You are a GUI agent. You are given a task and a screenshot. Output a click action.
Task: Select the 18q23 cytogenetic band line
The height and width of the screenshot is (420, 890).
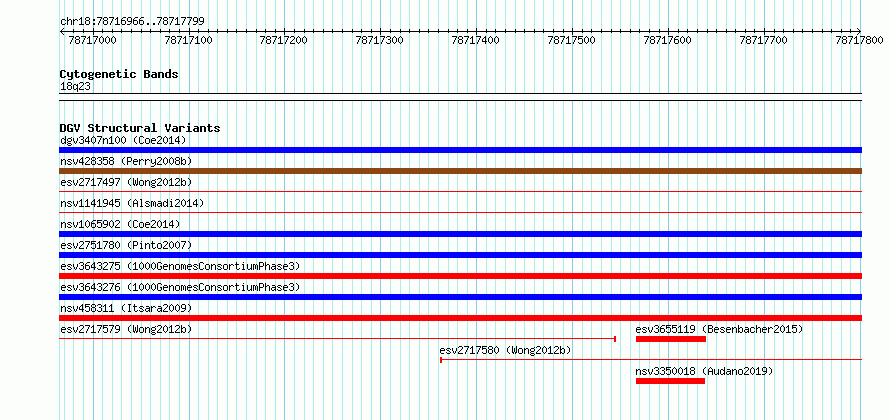point(460,97)
